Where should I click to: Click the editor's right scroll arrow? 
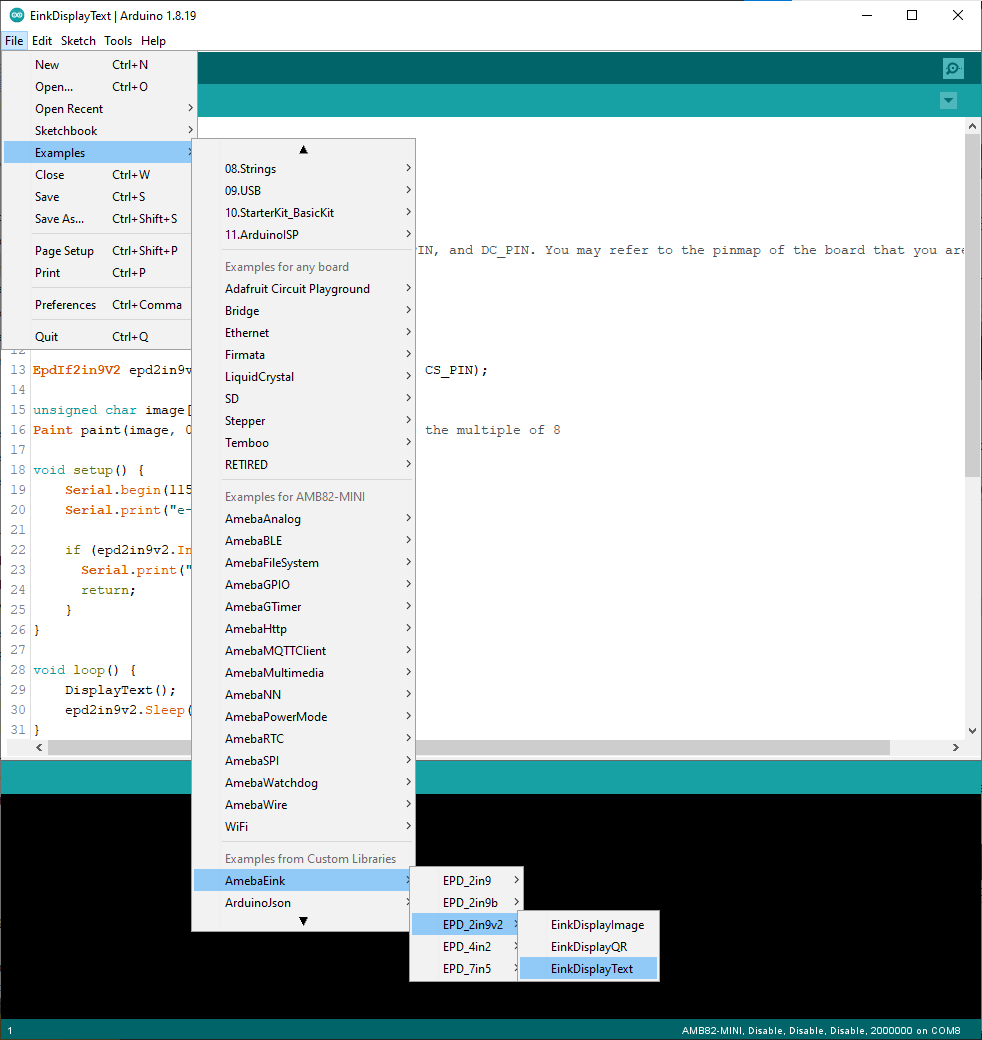click(x=955, y=748)
